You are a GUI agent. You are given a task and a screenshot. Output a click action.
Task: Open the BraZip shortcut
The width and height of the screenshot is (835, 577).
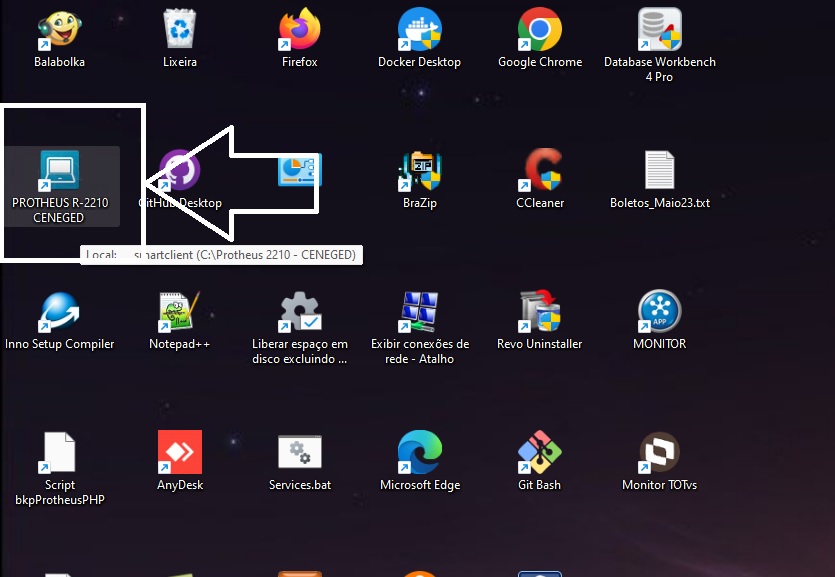419,172
